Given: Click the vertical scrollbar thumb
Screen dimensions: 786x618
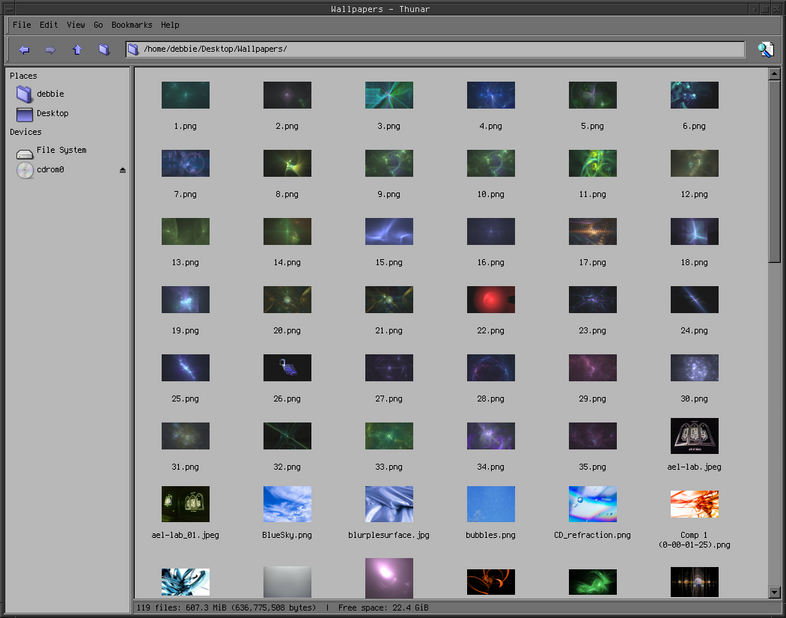Looking at the screenshot, I should click(774, 170).
